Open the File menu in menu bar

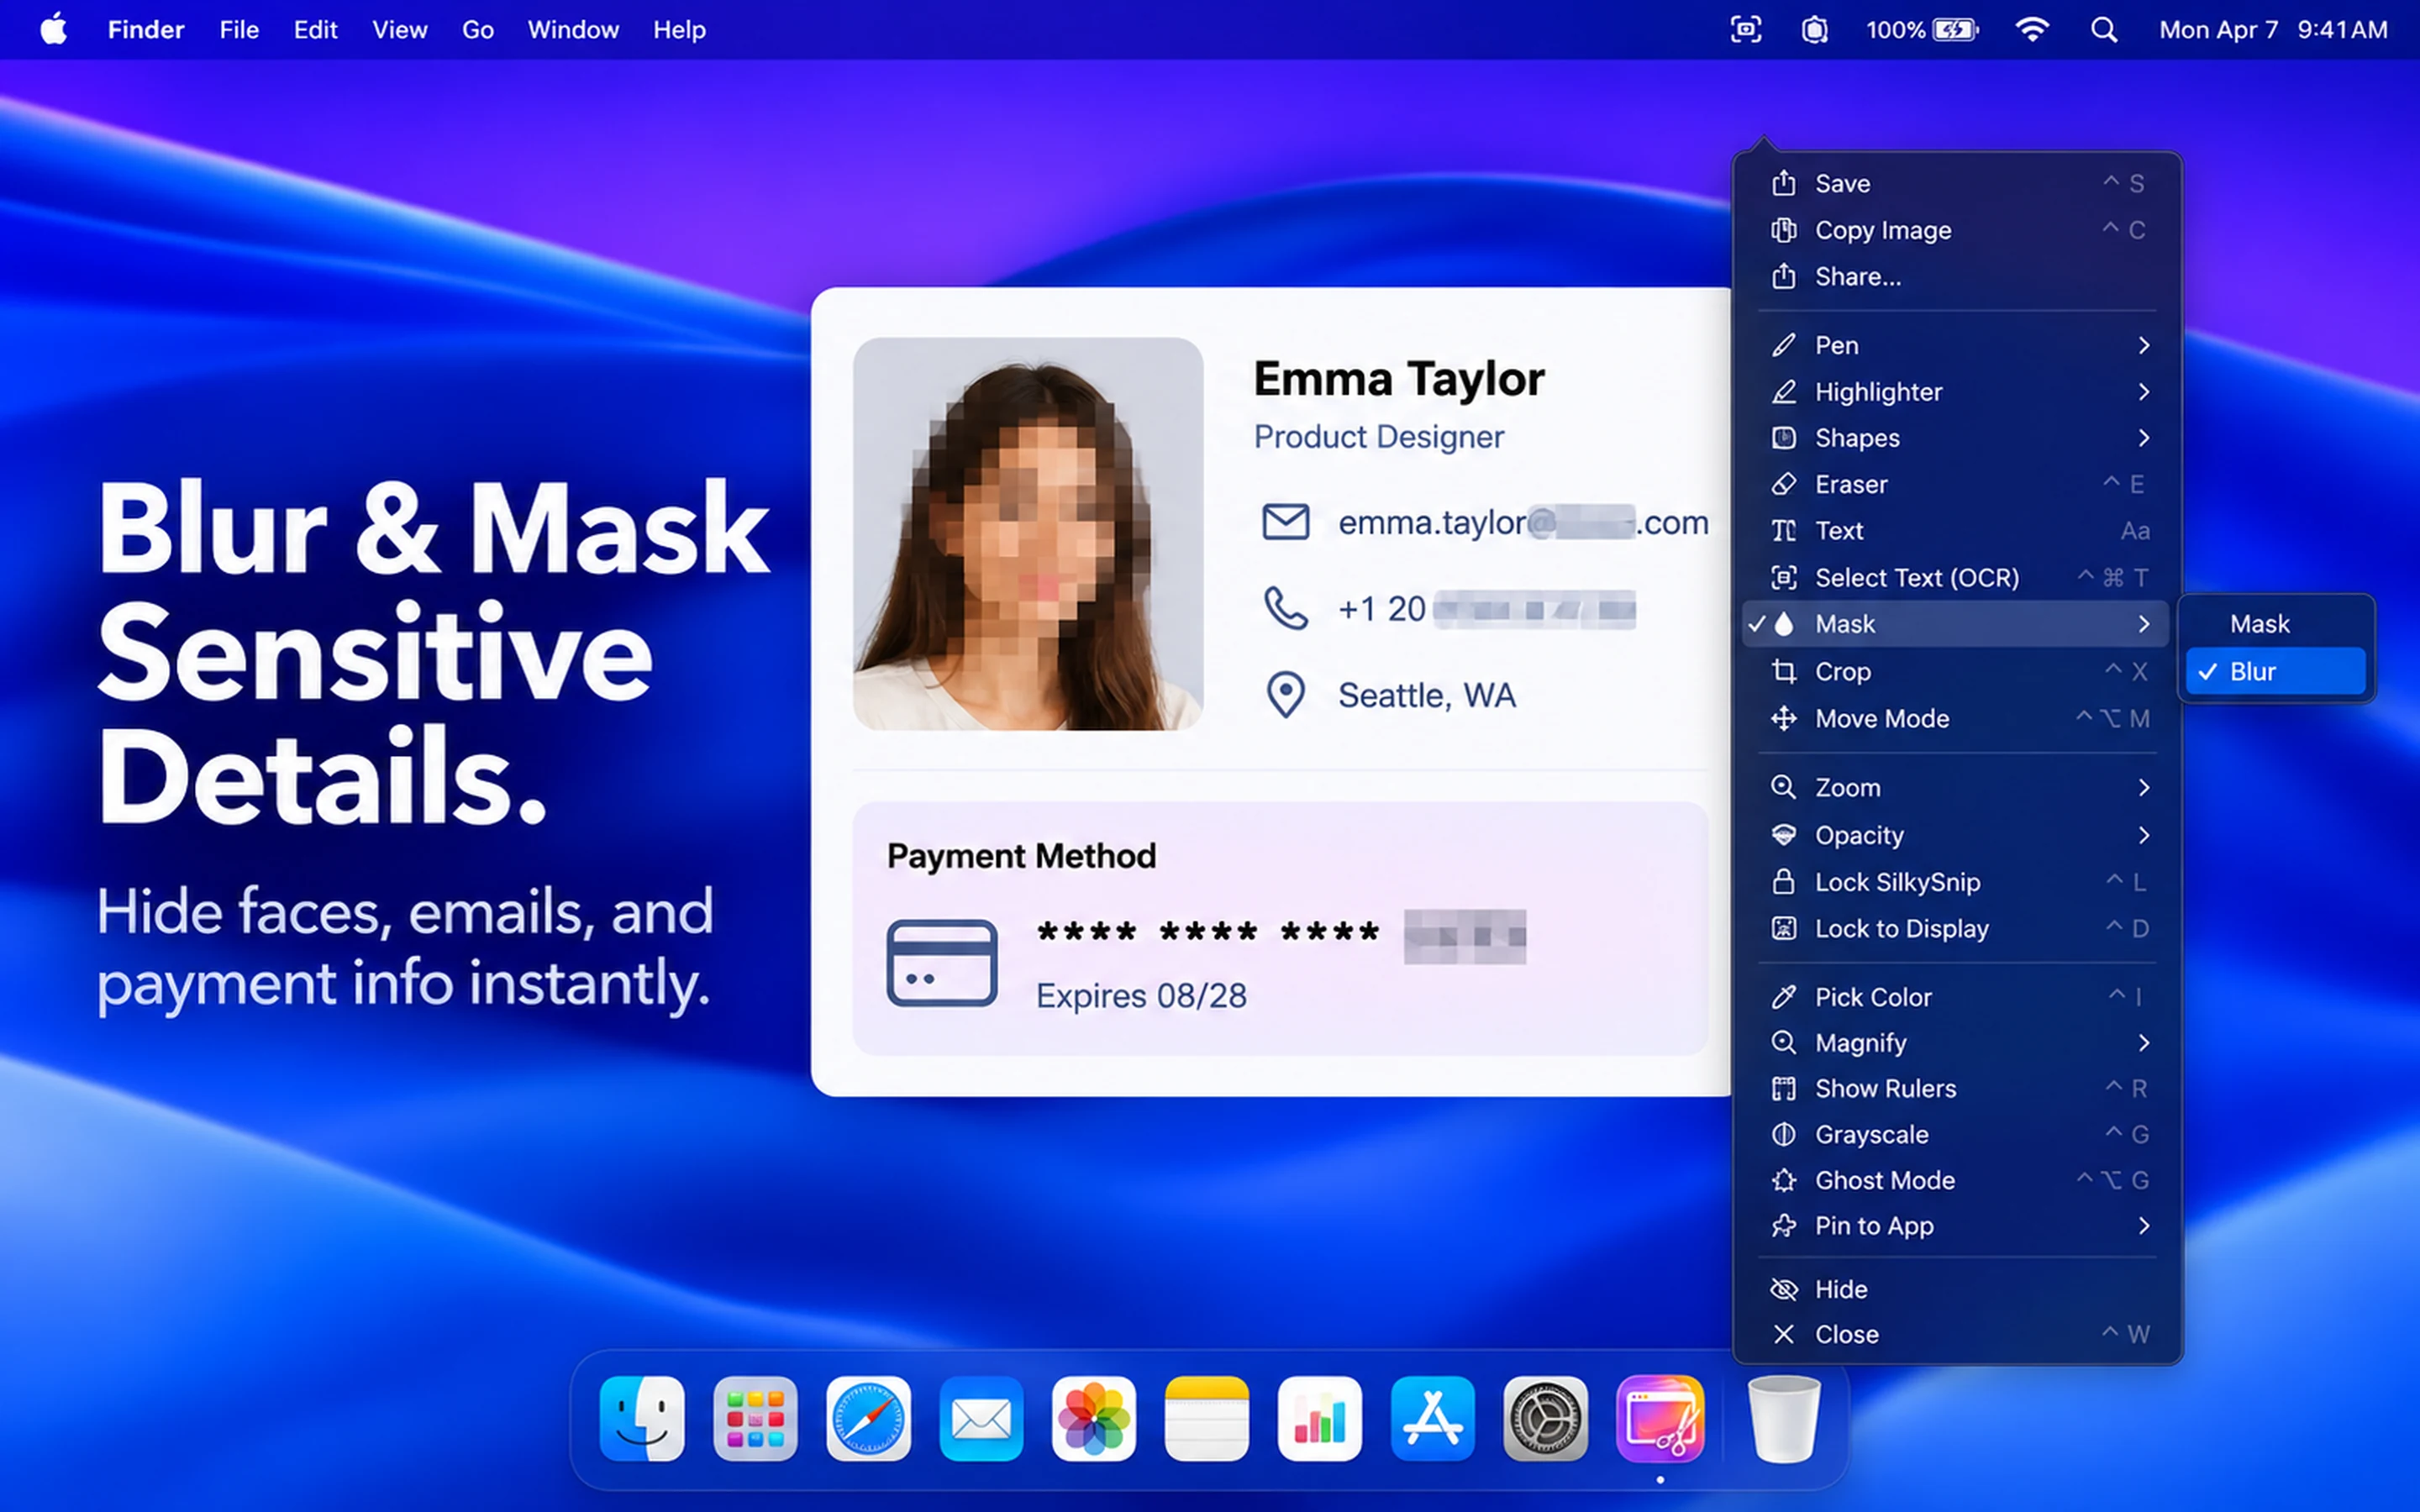click(x=239, y=30)
